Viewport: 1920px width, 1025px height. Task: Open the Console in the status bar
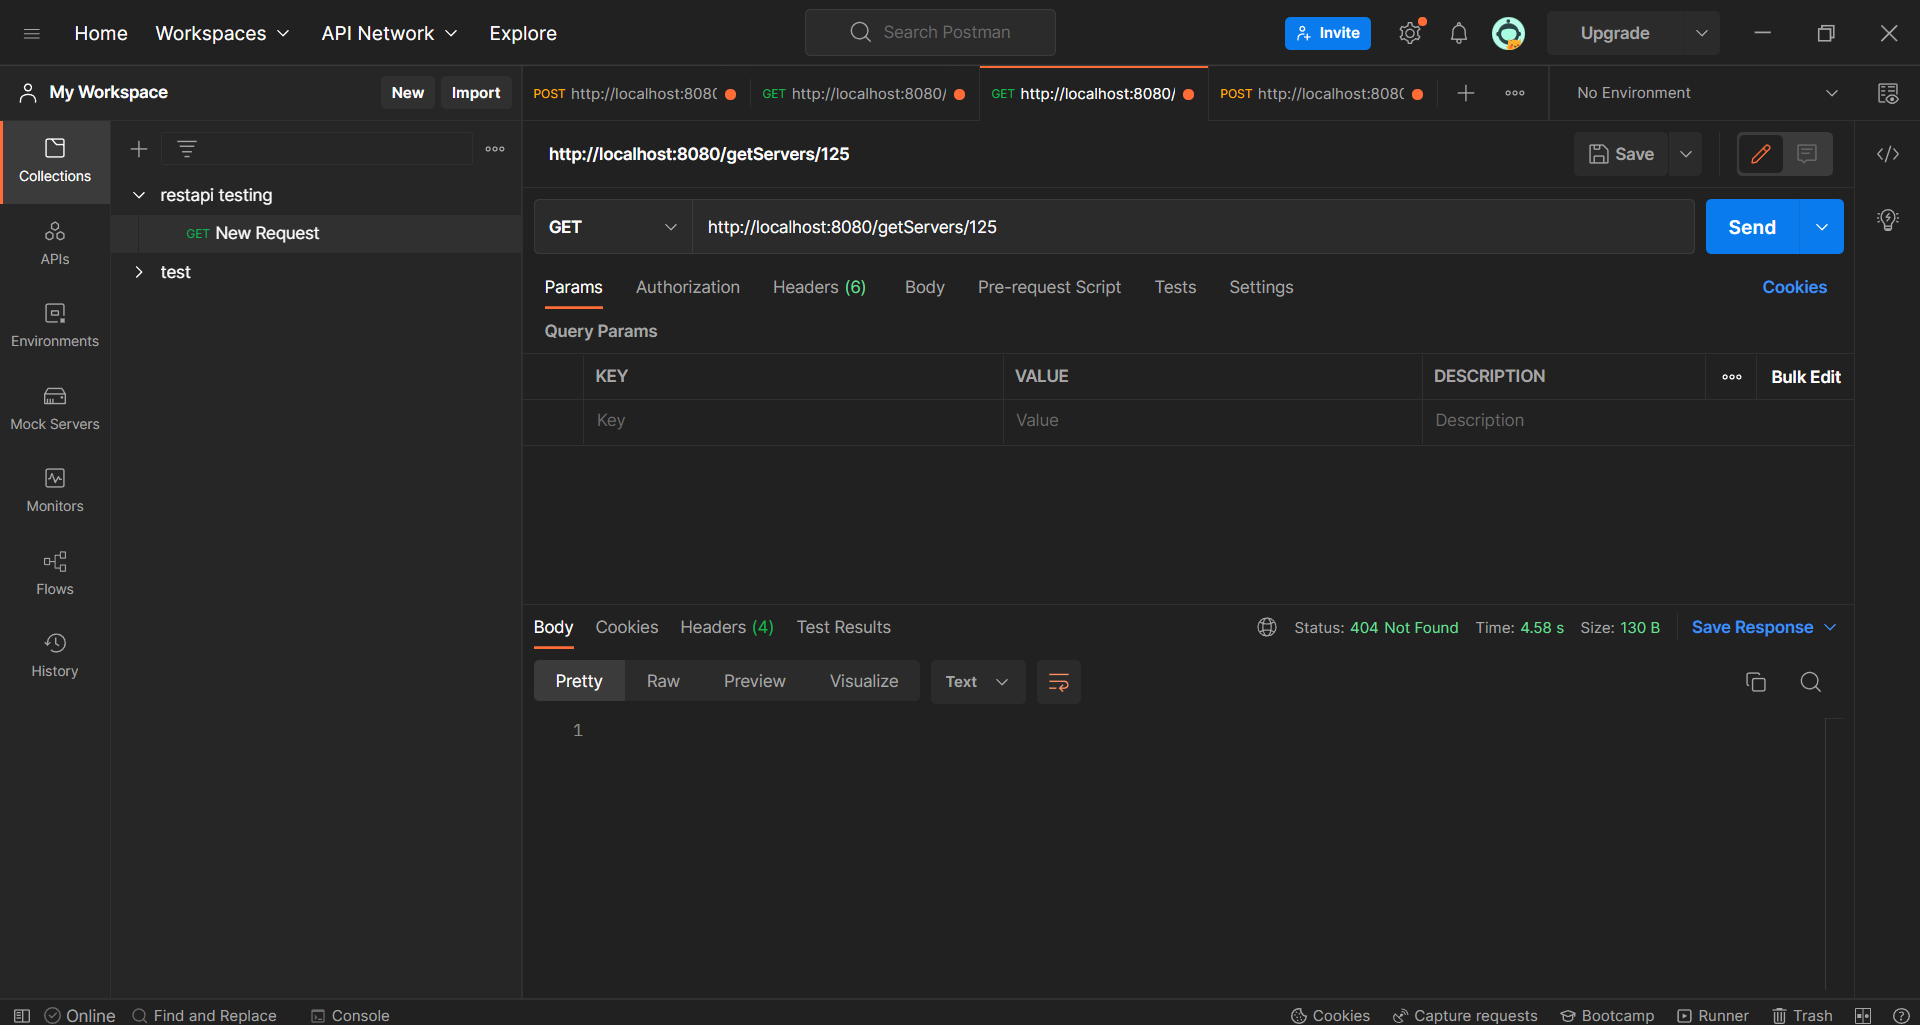click(350, 1015)
